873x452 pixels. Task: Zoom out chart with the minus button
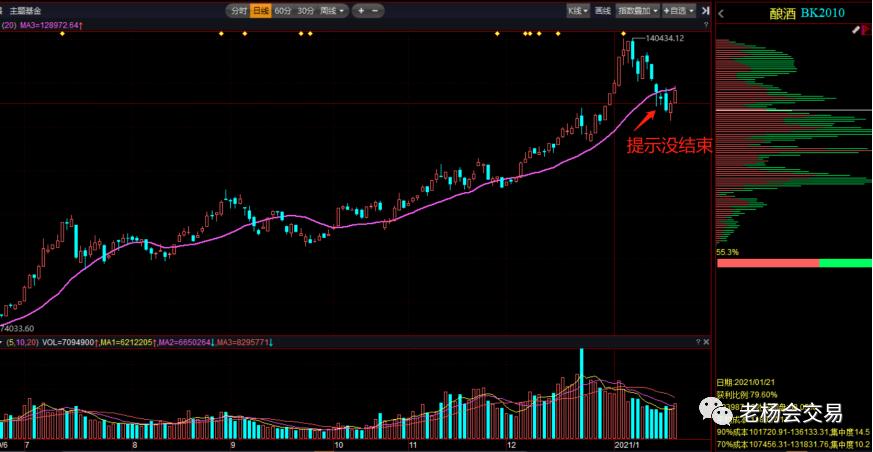pyautogui.click(x=375, y=11)
